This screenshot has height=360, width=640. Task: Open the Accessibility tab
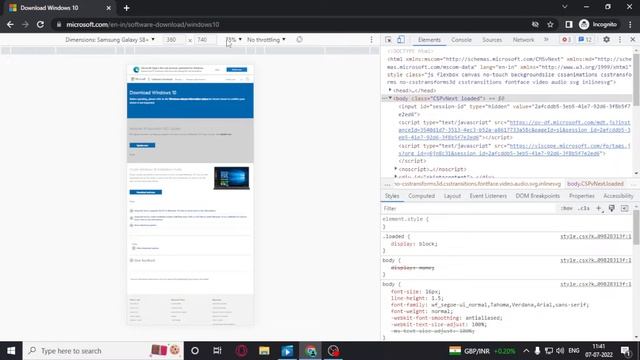coord(618,196)
